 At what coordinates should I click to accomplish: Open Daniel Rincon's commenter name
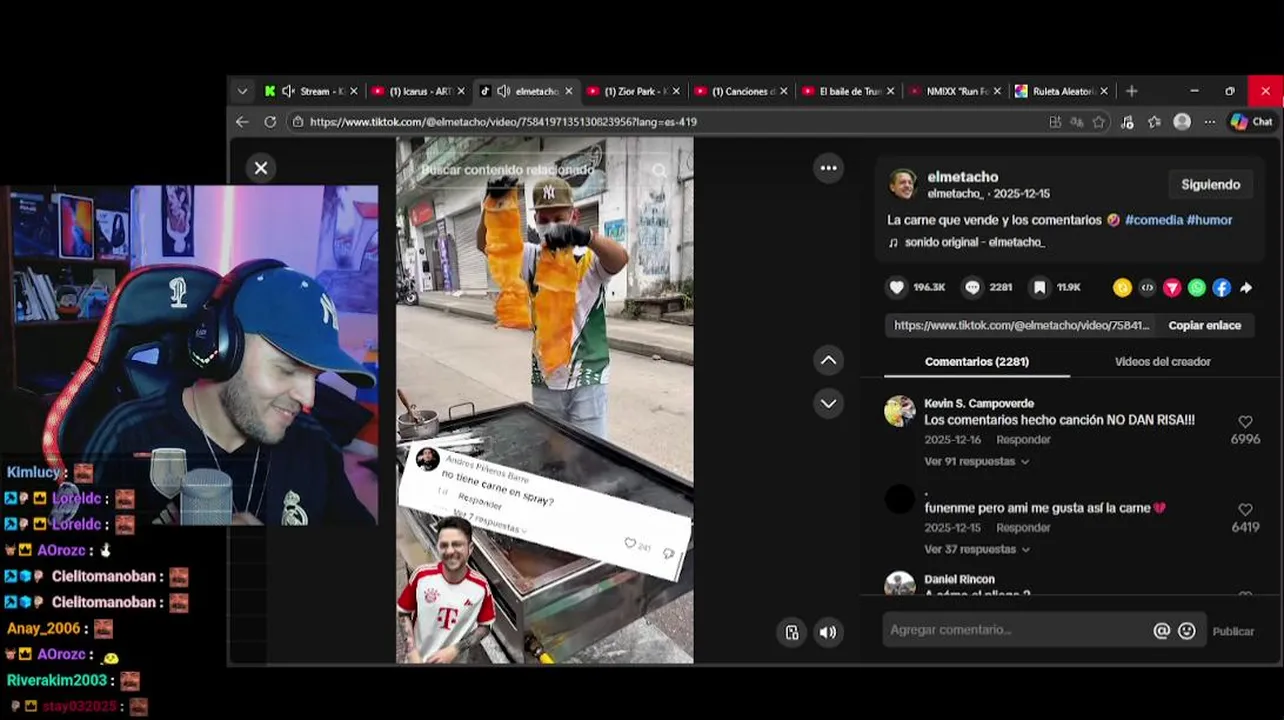click(959, 580)
